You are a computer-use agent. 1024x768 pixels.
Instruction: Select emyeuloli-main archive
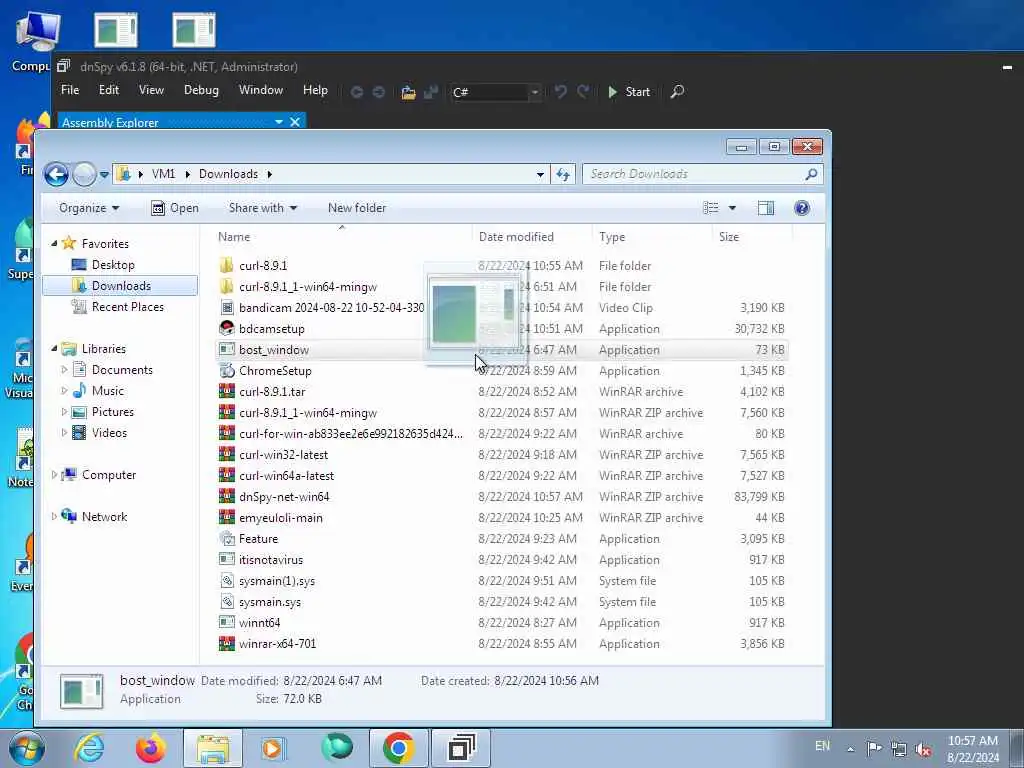click(x=281, y=518)
